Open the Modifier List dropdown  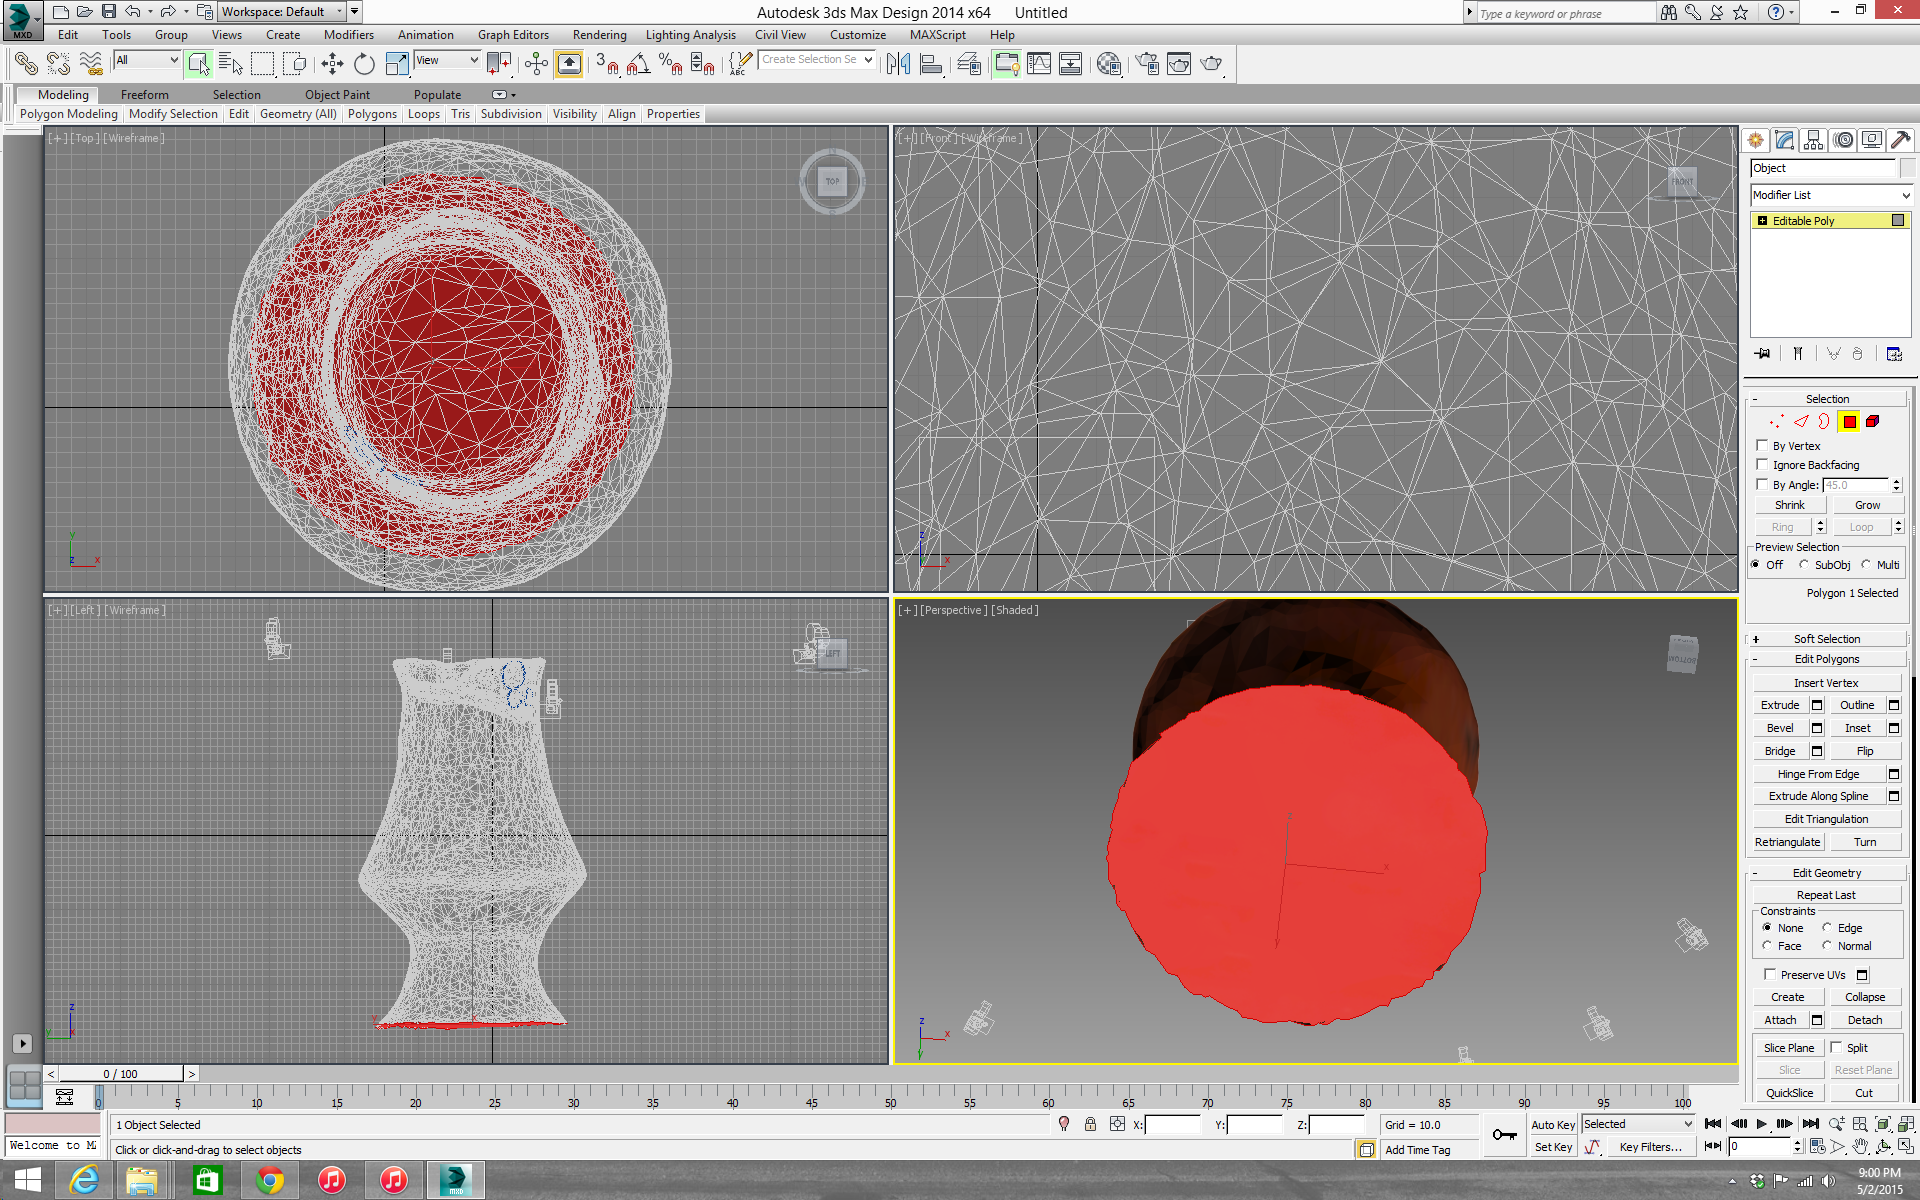[1830, 195]
